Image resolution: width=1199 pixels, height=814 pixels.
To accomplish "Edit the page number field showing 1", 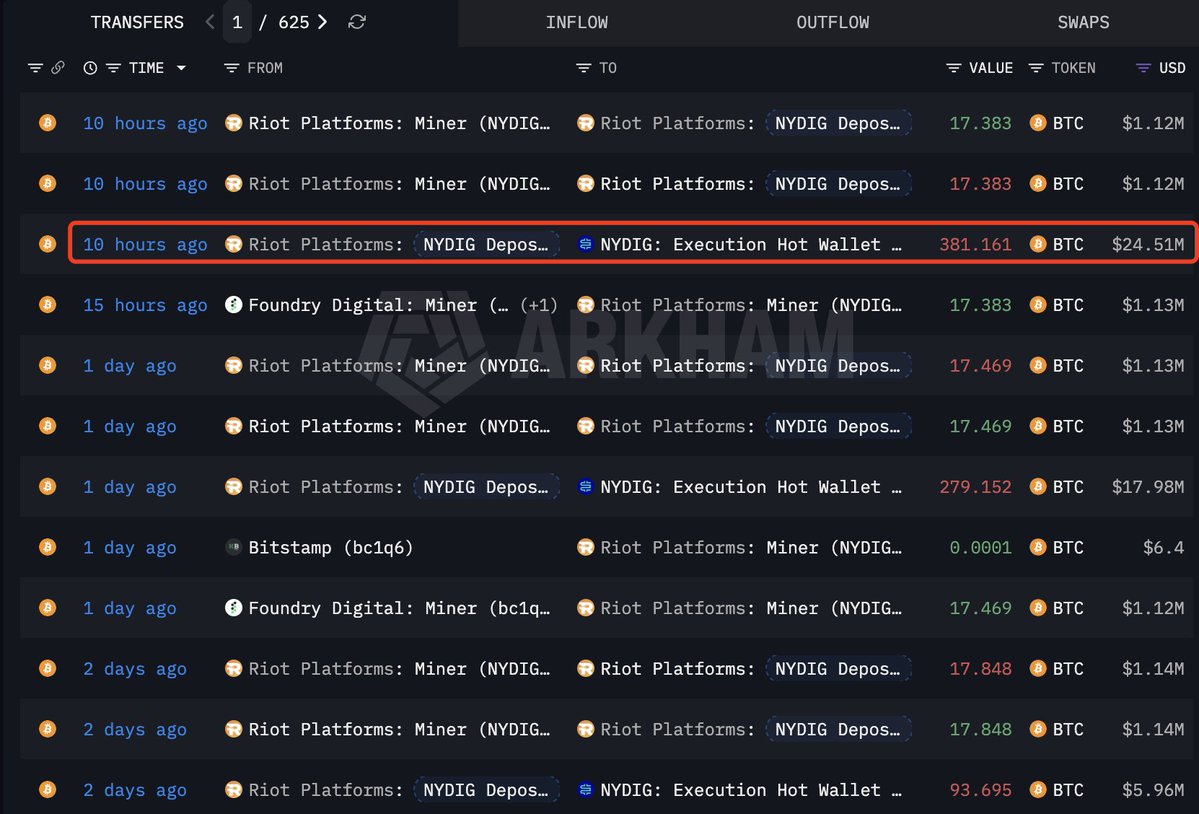I will tap(237, 22).
